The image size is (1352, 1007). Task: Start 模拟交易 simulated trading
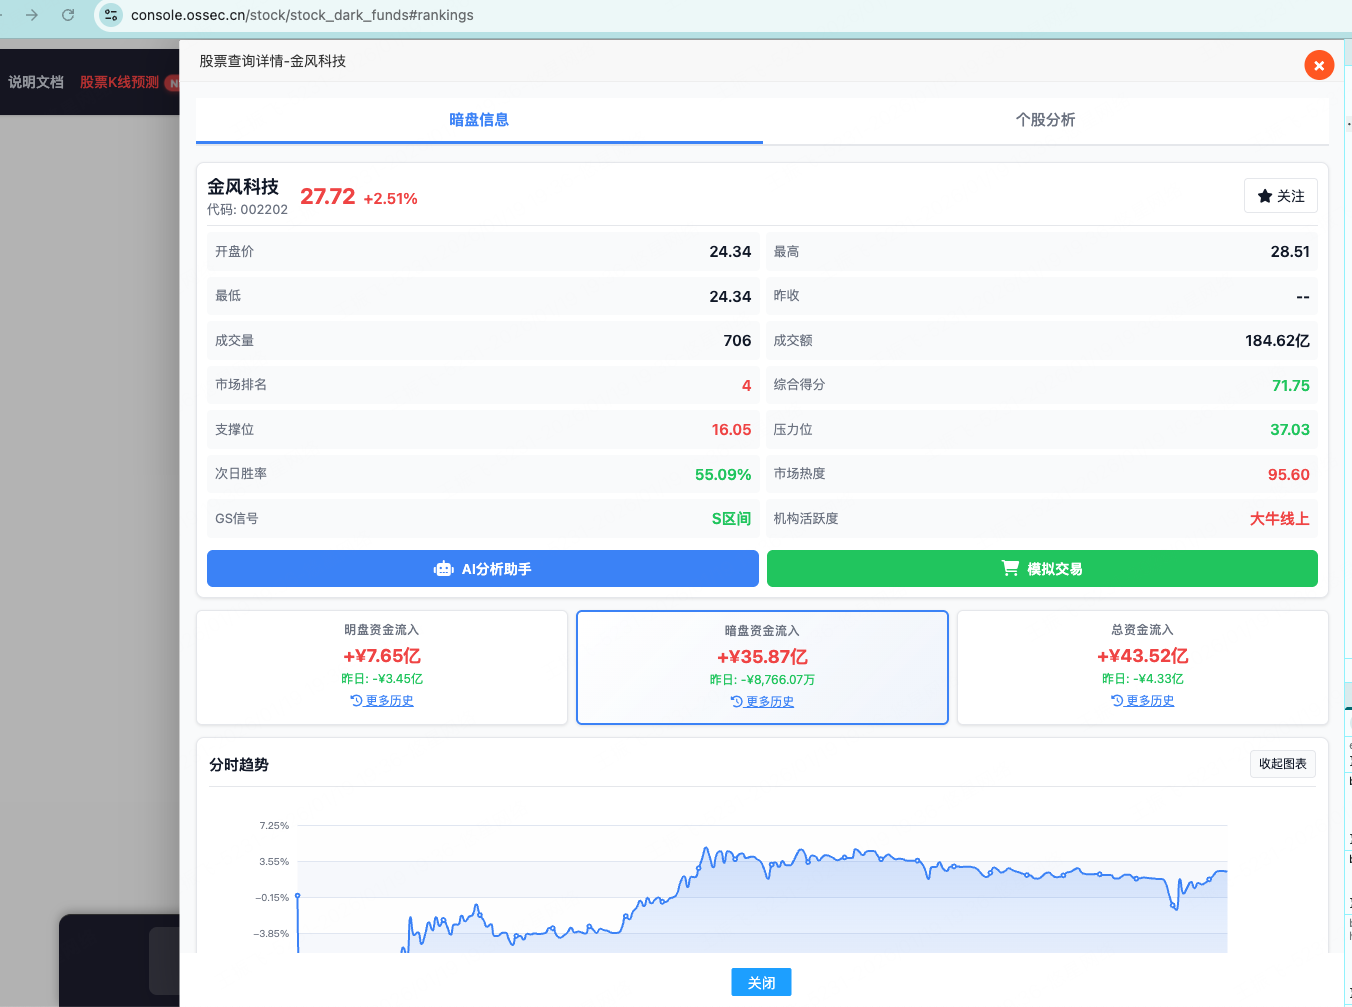(x=1042, y=569)
